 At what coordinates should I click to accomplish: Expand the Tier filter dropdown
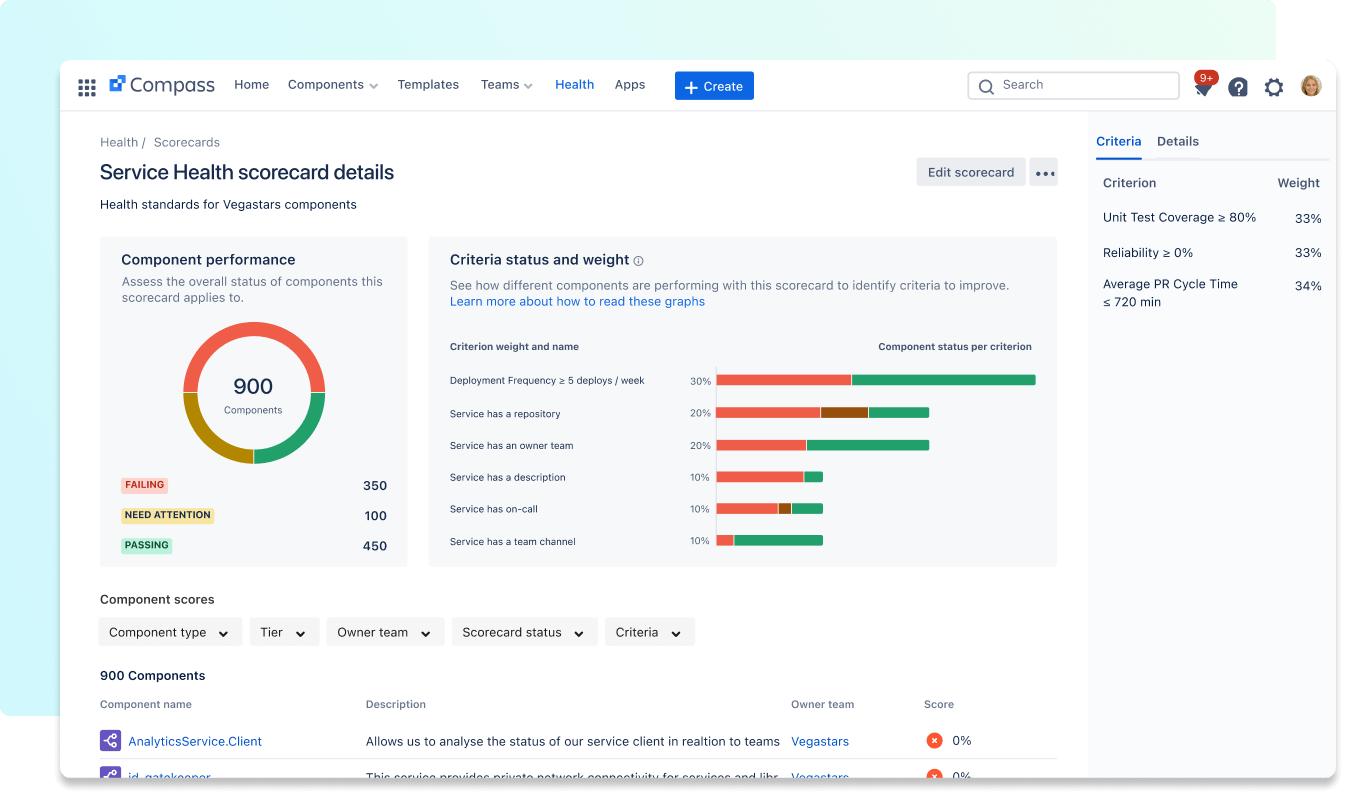tap(285, 632)
